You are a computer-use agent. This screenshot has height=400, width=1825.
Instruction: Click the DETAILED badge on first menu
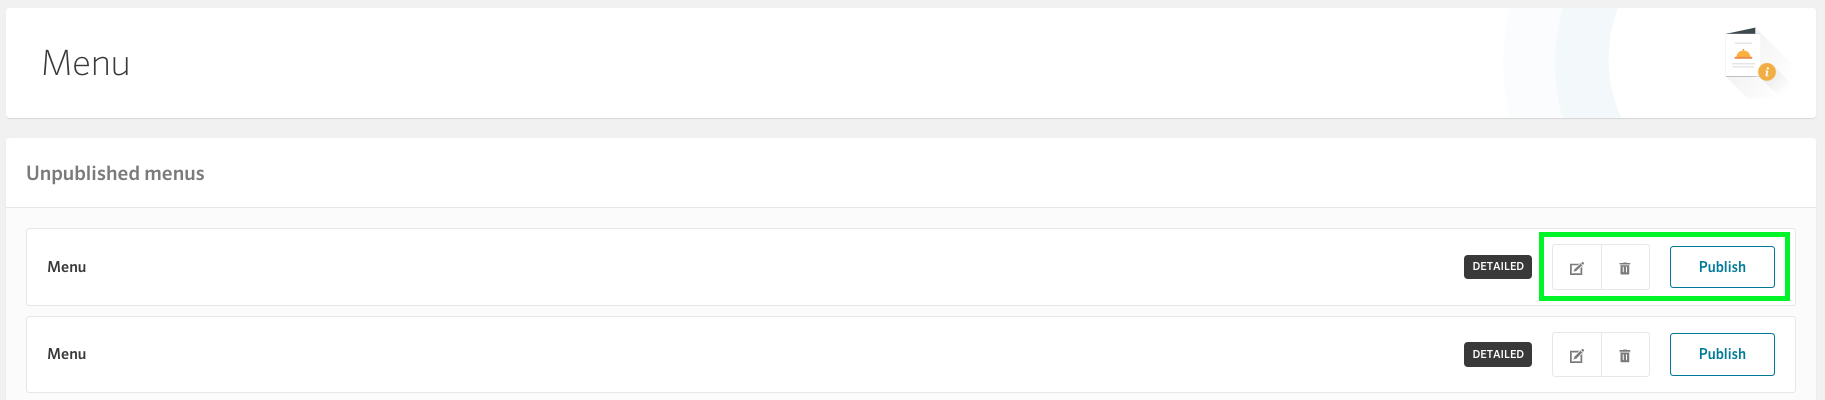pyautogui.click(x=1498, y=267)
